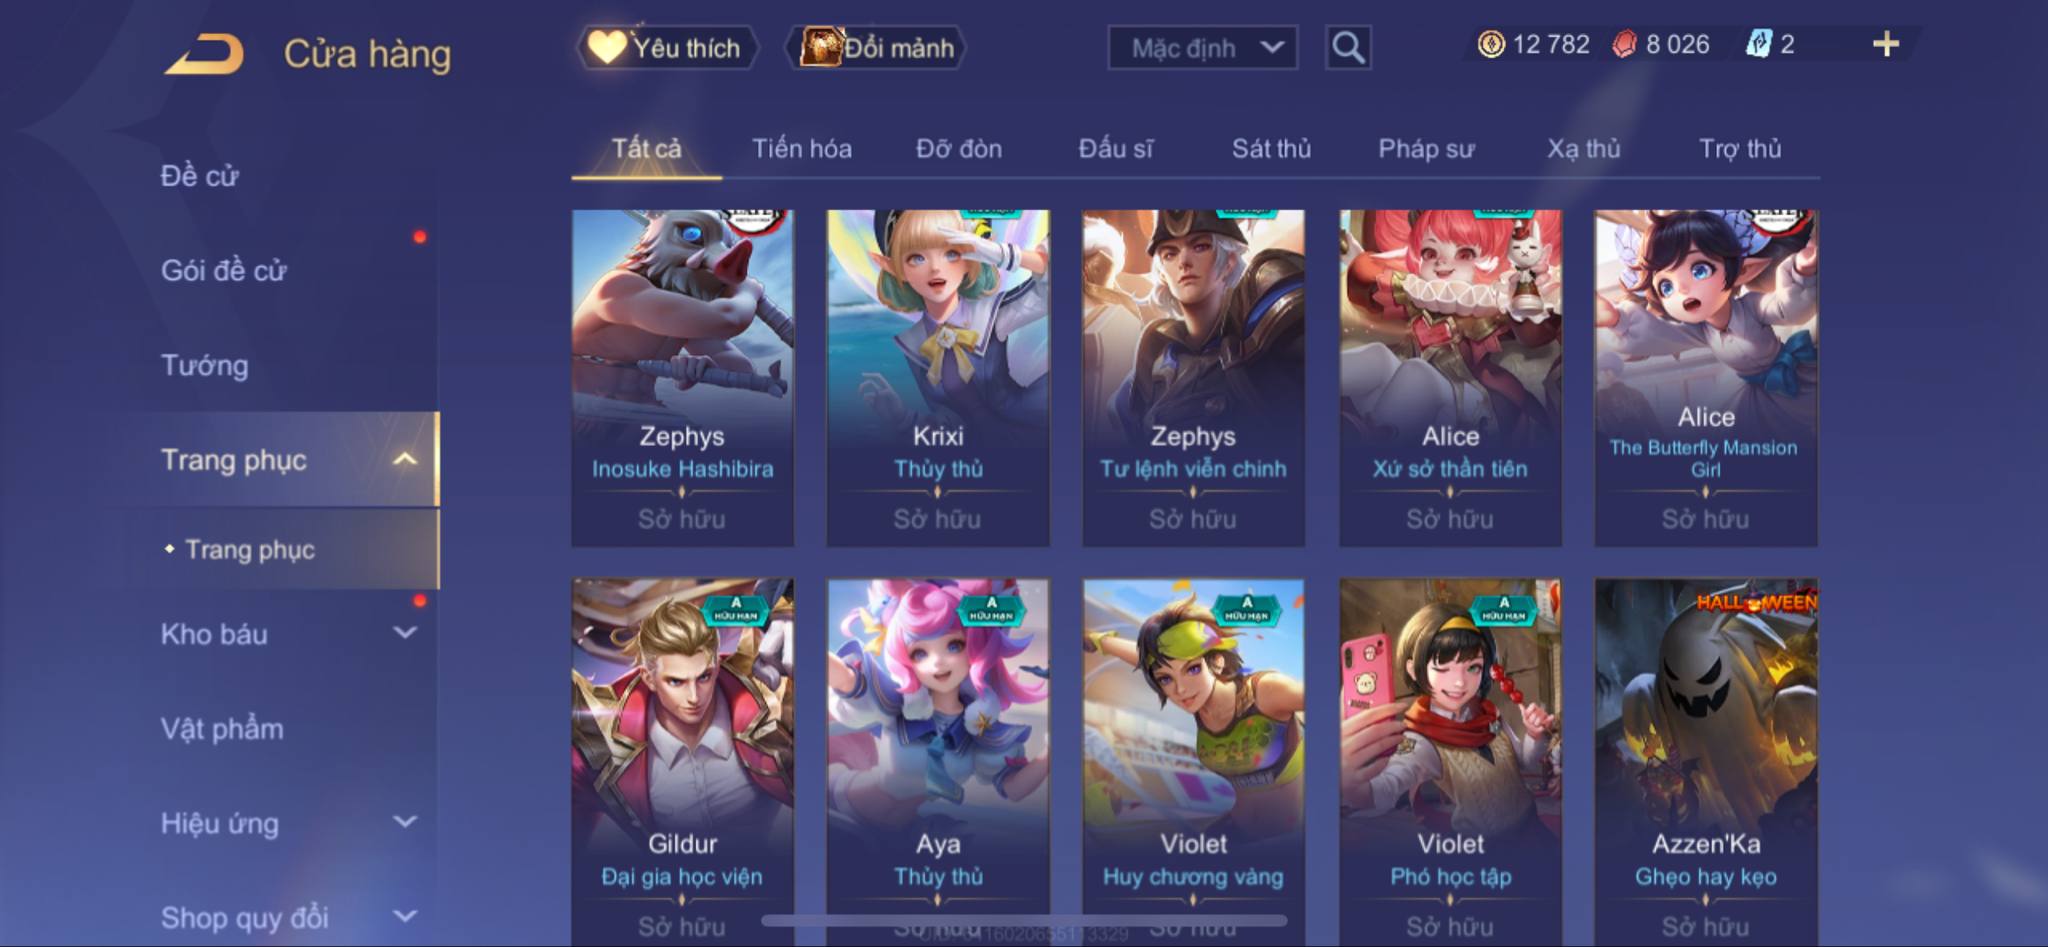Viewport: 2048px width, 947px height.
Task: Switch to the Sát thủ tab
Action: click(x=1271, y=149)
